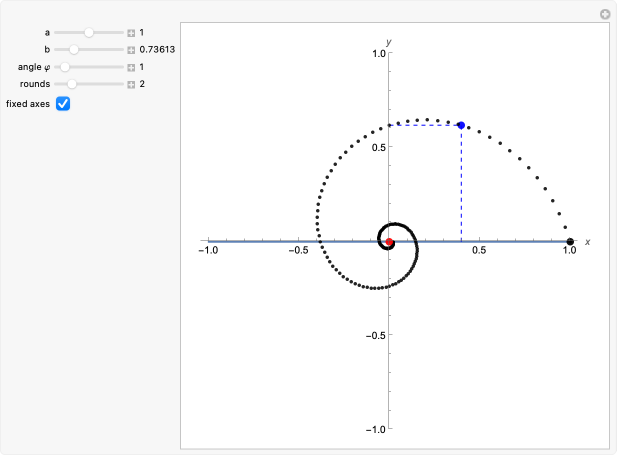The width and height of the screenshot is (617, 456).
Task: Click the plus icon beside rounds slider
Action: (131, 84)
